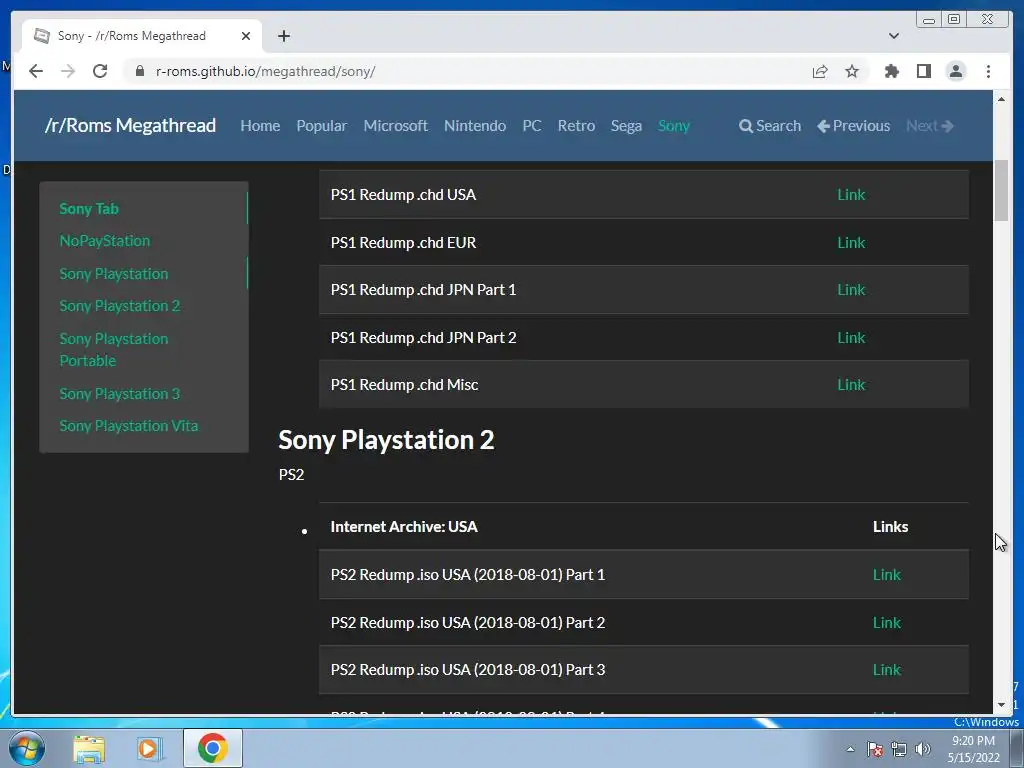Reload the page with the refresh icon
Viewport: 1024px width, 768px height.
point(100,71)
